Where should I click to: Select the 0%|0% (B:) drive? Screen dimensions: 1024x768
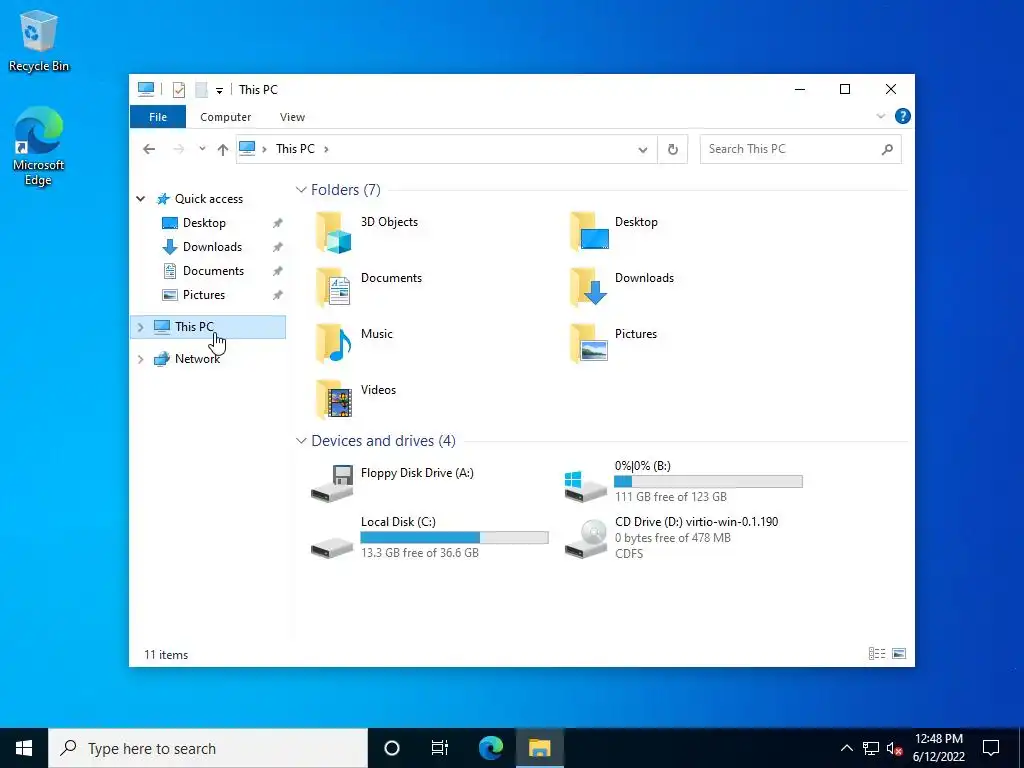683,481
